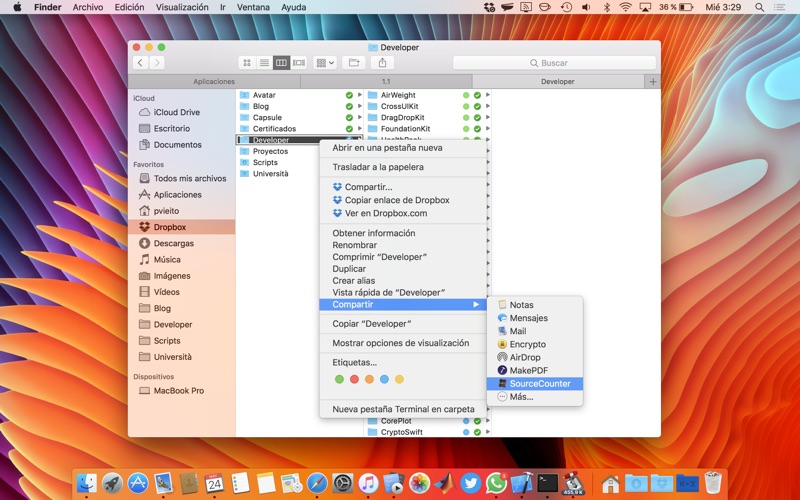Viewport: 800px width, 500px height.
Task: Open Calendar showing 24 in Dock
Action: click(214, 483)
